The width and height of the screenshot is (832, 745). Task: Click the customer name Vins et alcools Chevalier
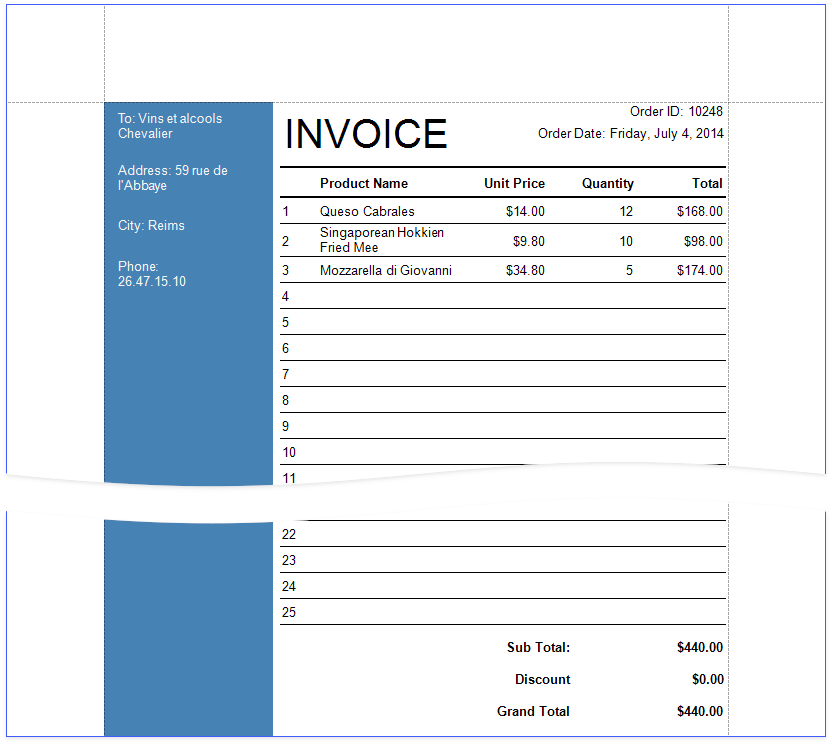[x=170, y=126]
